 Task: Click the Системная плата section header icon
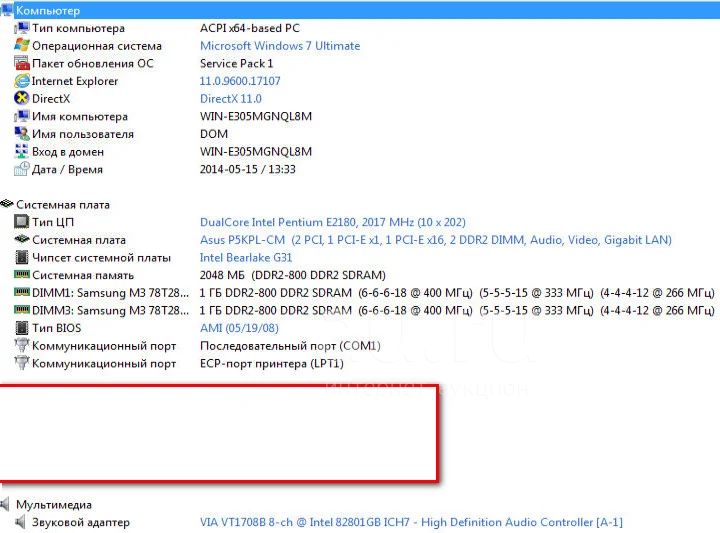point(6,204)
